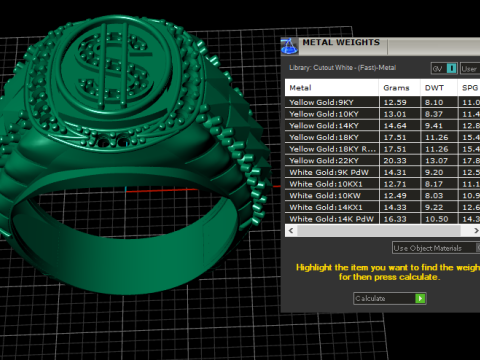Click the left arrow of horizontal scrollbar
Viewport: 480px width, 360px height.
(291, 230)
